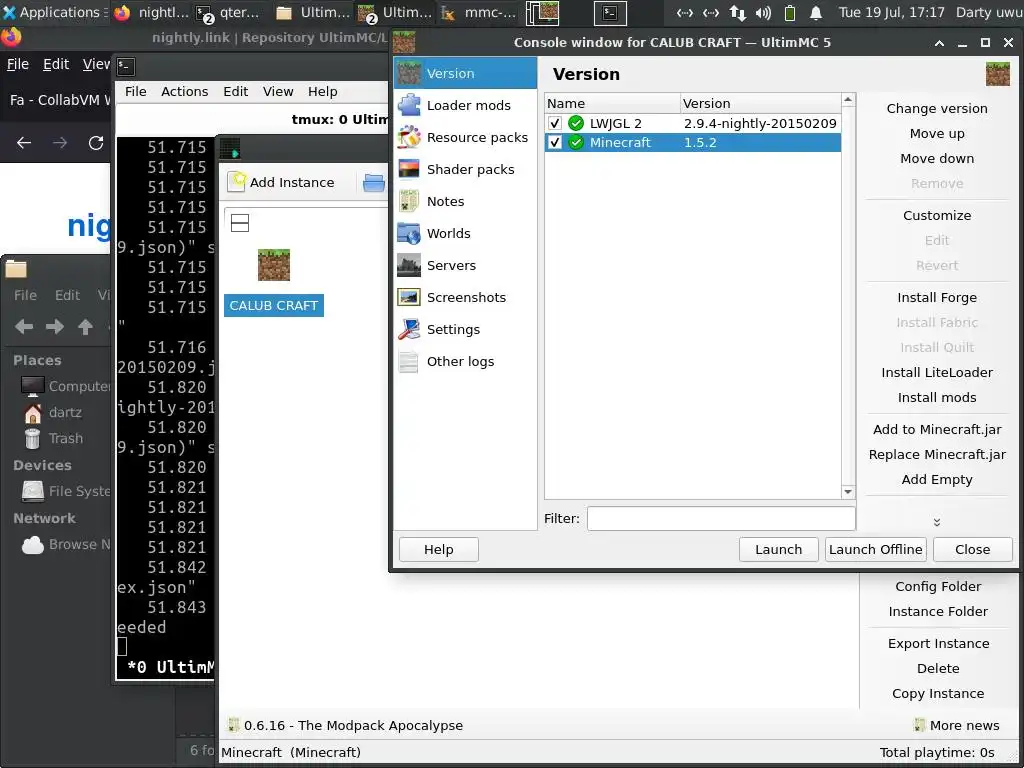Open Trash in file manager Places
This screenshot has height=768, width=1024.
click(x=55, y=438)
